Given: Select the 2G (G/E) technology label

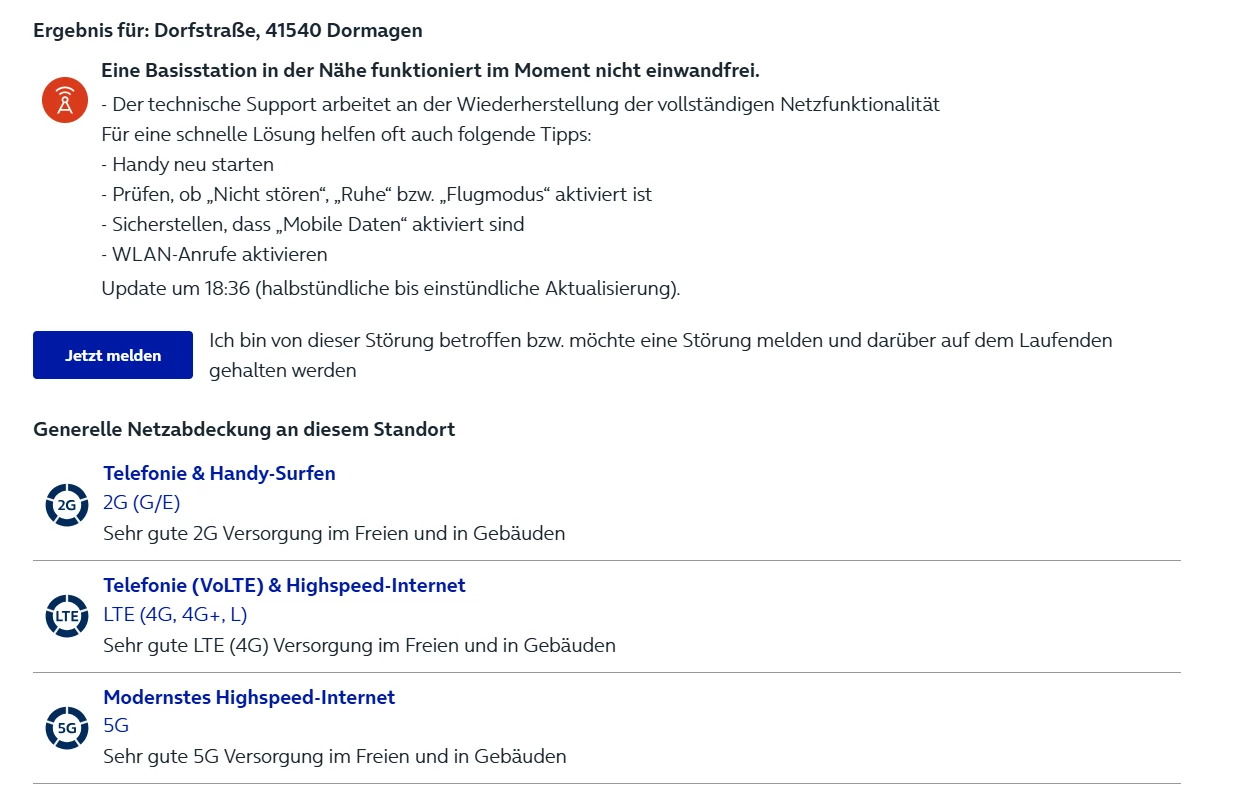Looking at the screenshot, I should coord(141,502).
